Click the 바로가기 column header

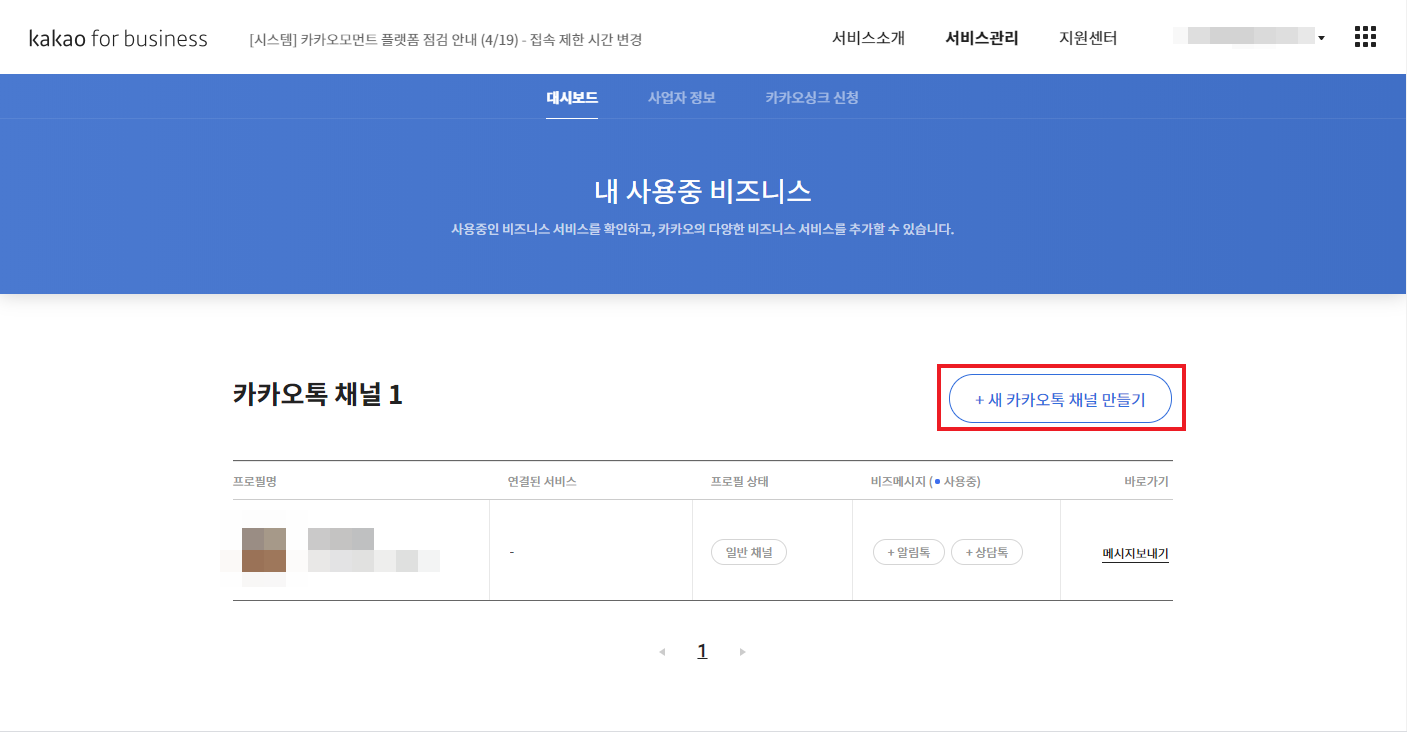click(x=1146, y=481)
